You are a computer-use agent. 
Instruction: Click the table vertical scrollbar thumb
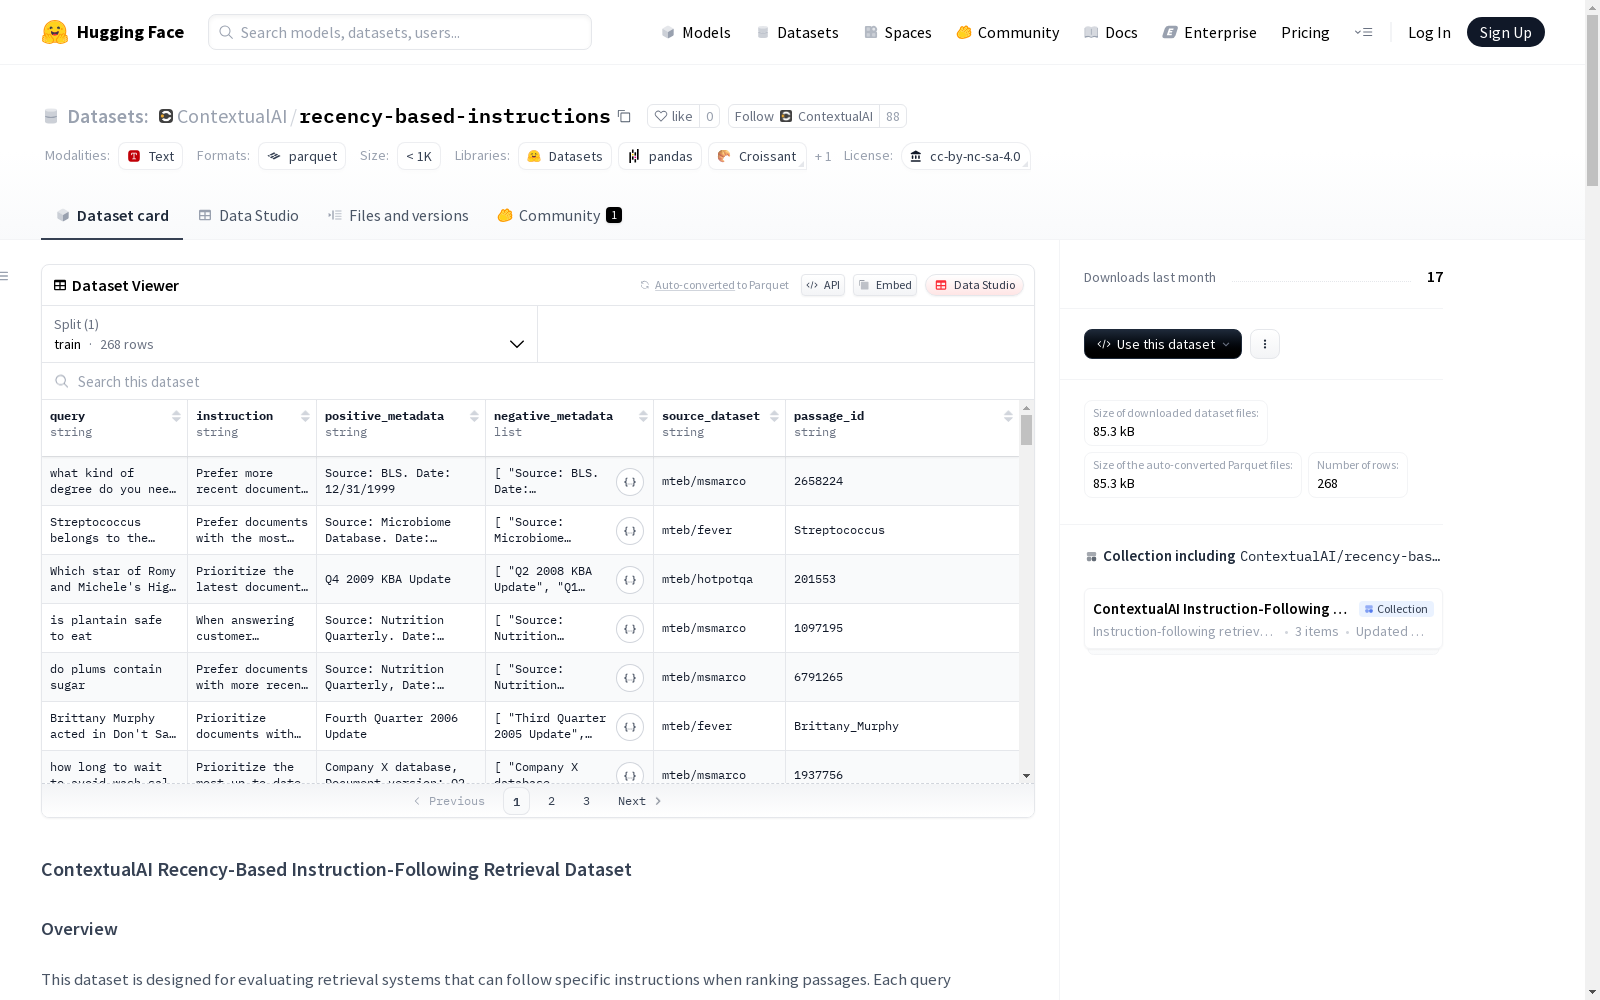1026,430
